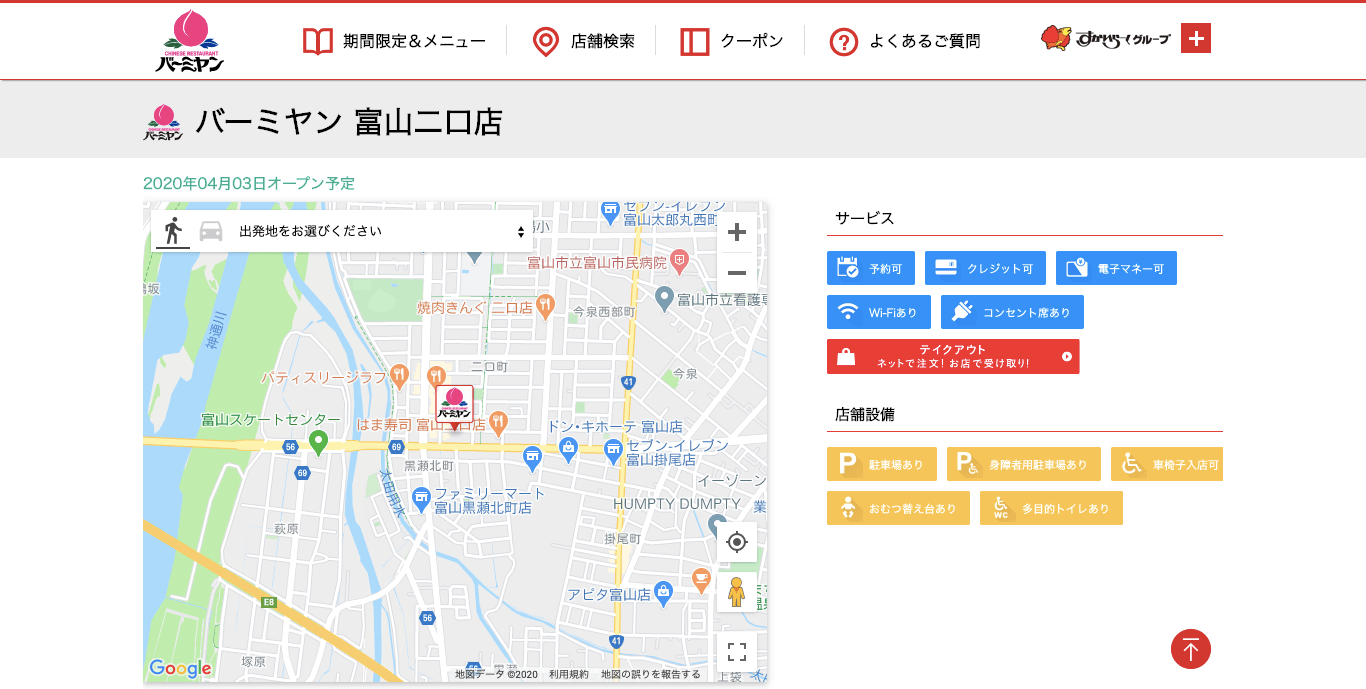Click 地図の誤りを報告する map error link
The width and height of the screenshot is (1366, 689).
click(x=651, y=674)
